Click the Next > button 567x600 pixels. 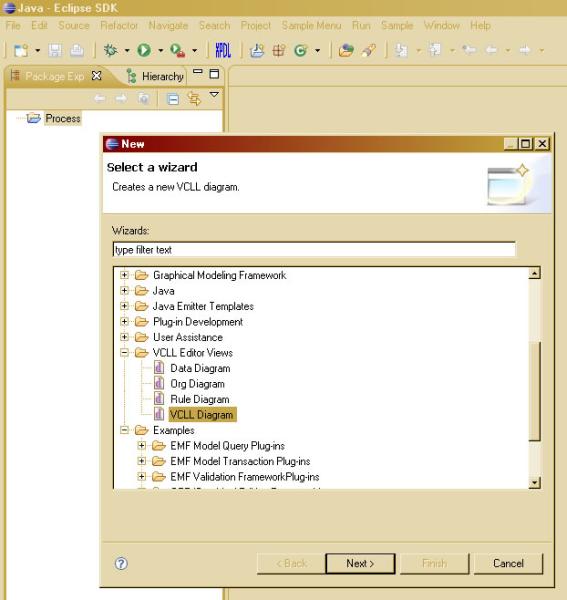(x=360, y=563)
